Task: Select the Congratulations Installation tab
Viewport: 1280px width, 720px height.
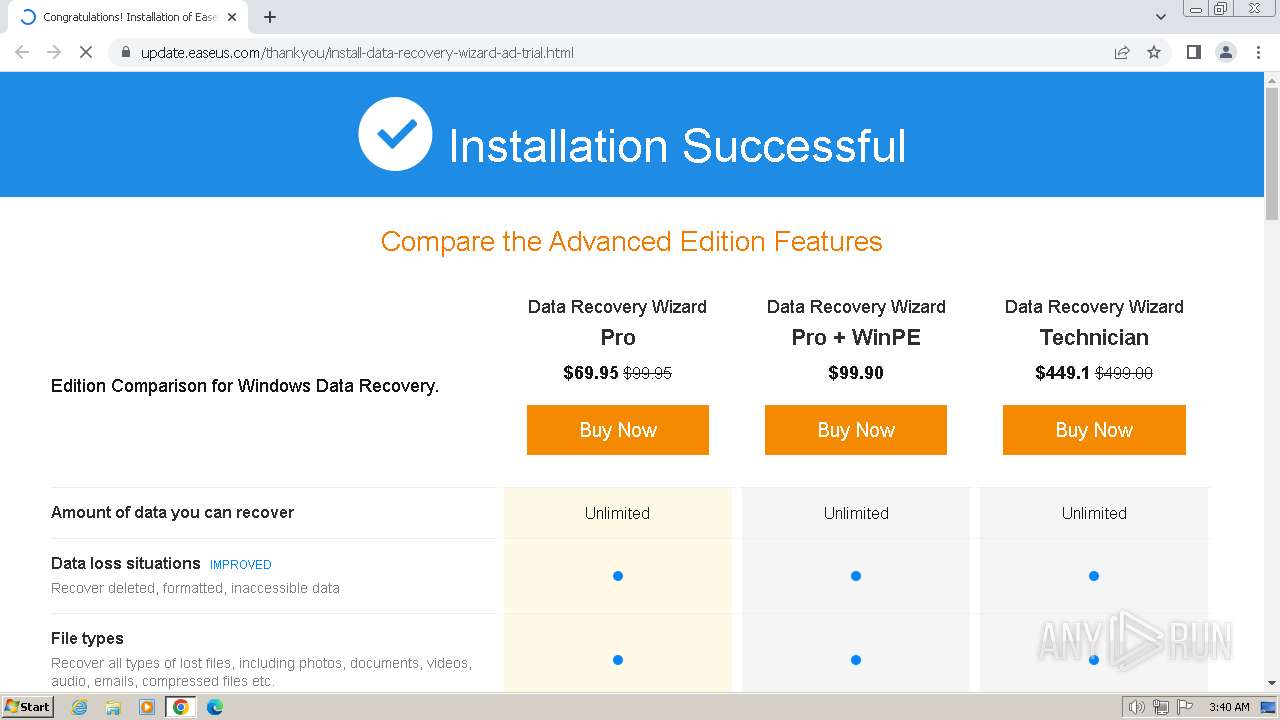Action: (x=125, y=17)
